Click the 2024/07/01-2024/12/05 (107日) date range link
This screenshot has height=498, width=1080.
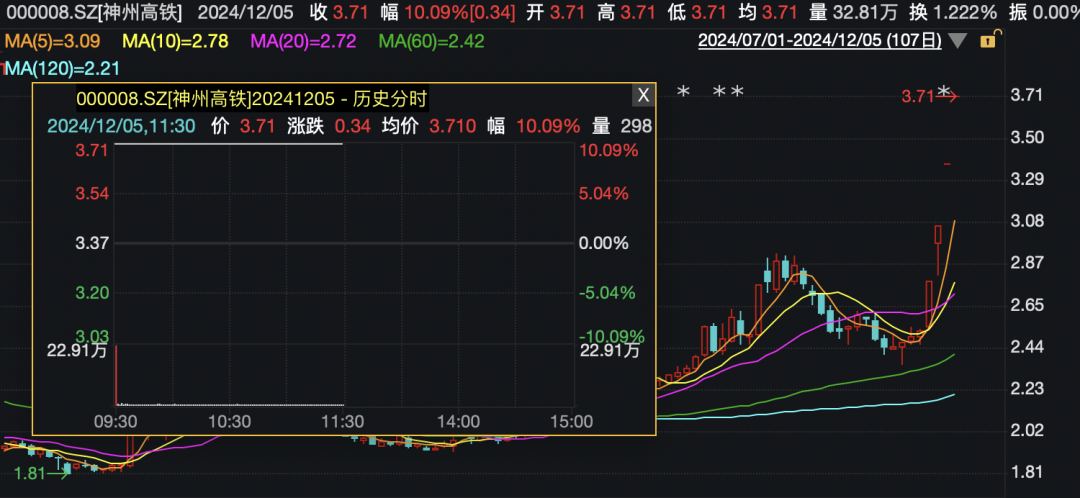click(x=820, y=41)
